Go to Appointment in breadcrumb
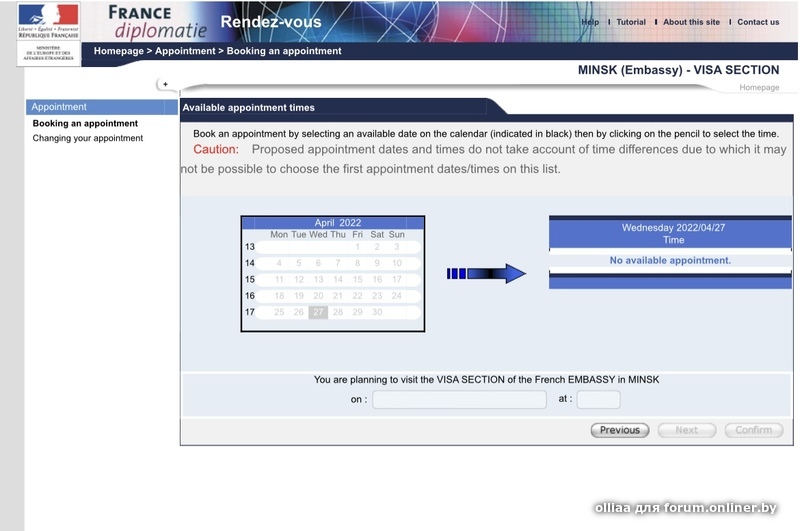This screenshot has width=800, height=531. tap(185, 51)
